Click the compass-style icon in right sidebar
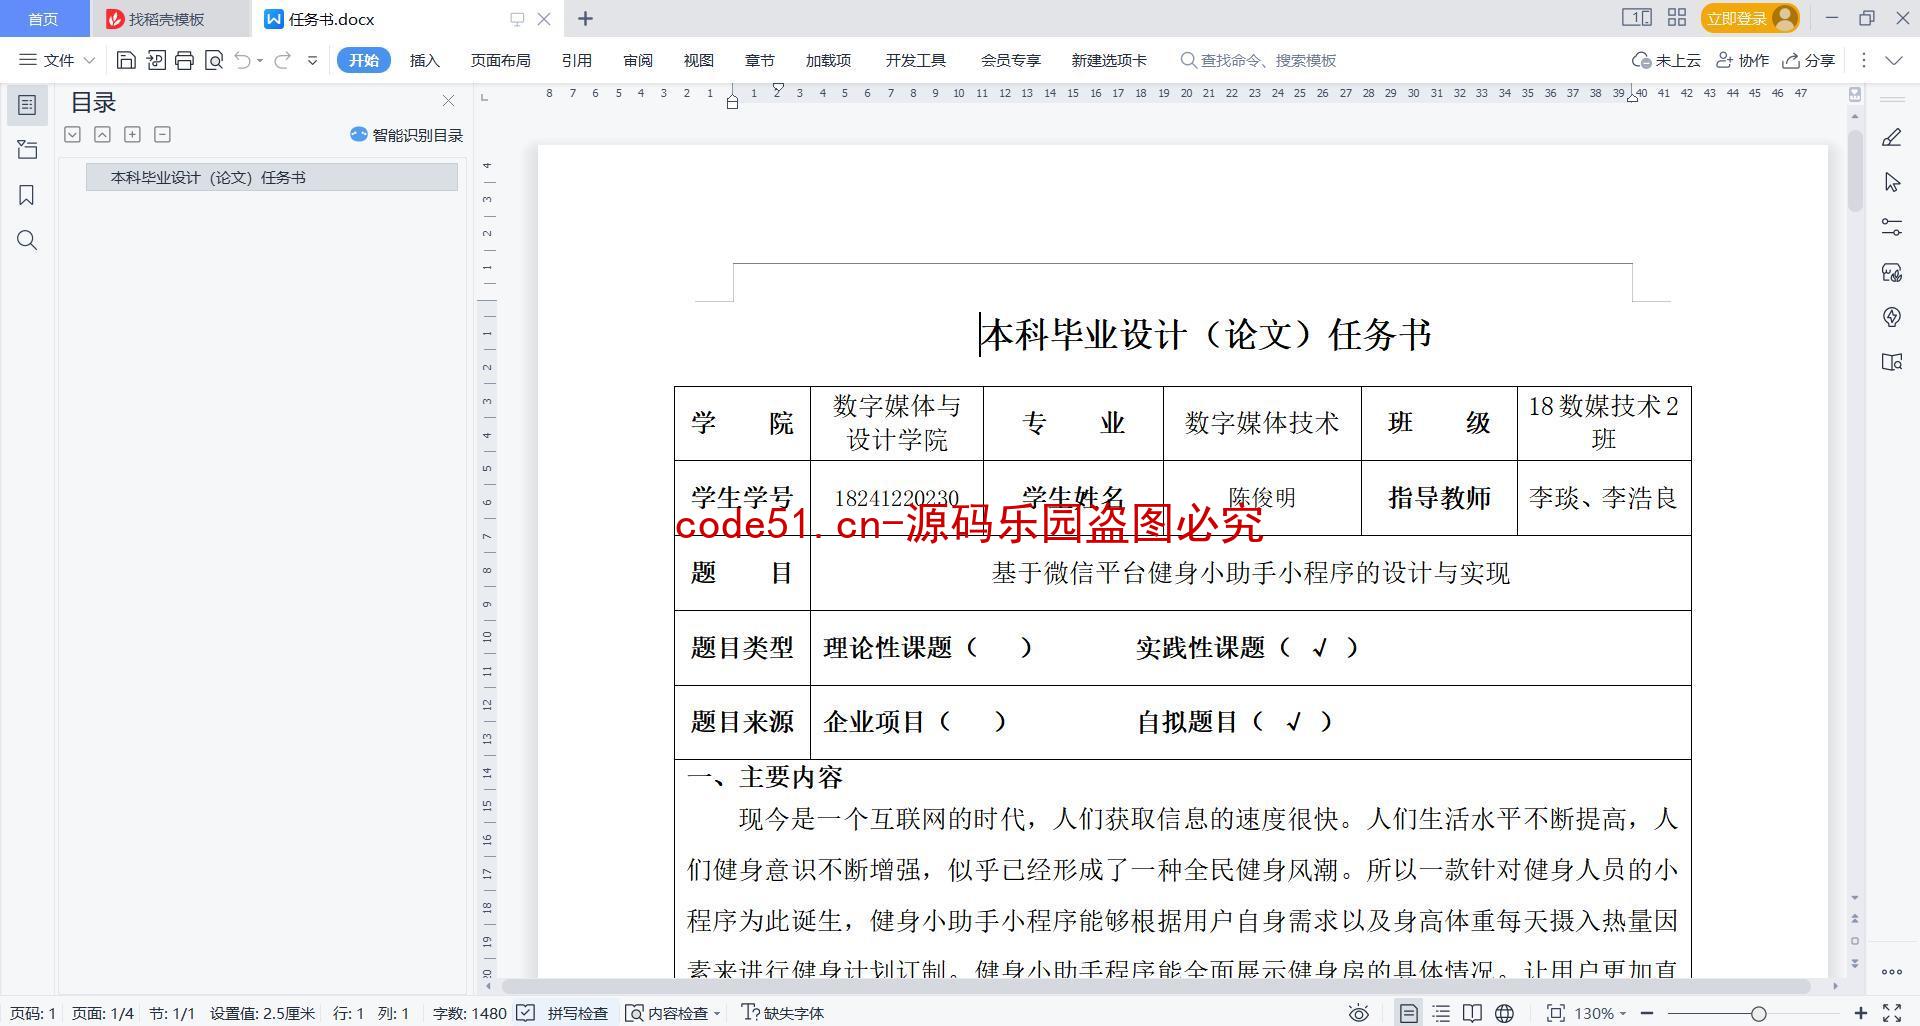1920x1026 pixels. pyautogui.click(x=1891, y=317)
